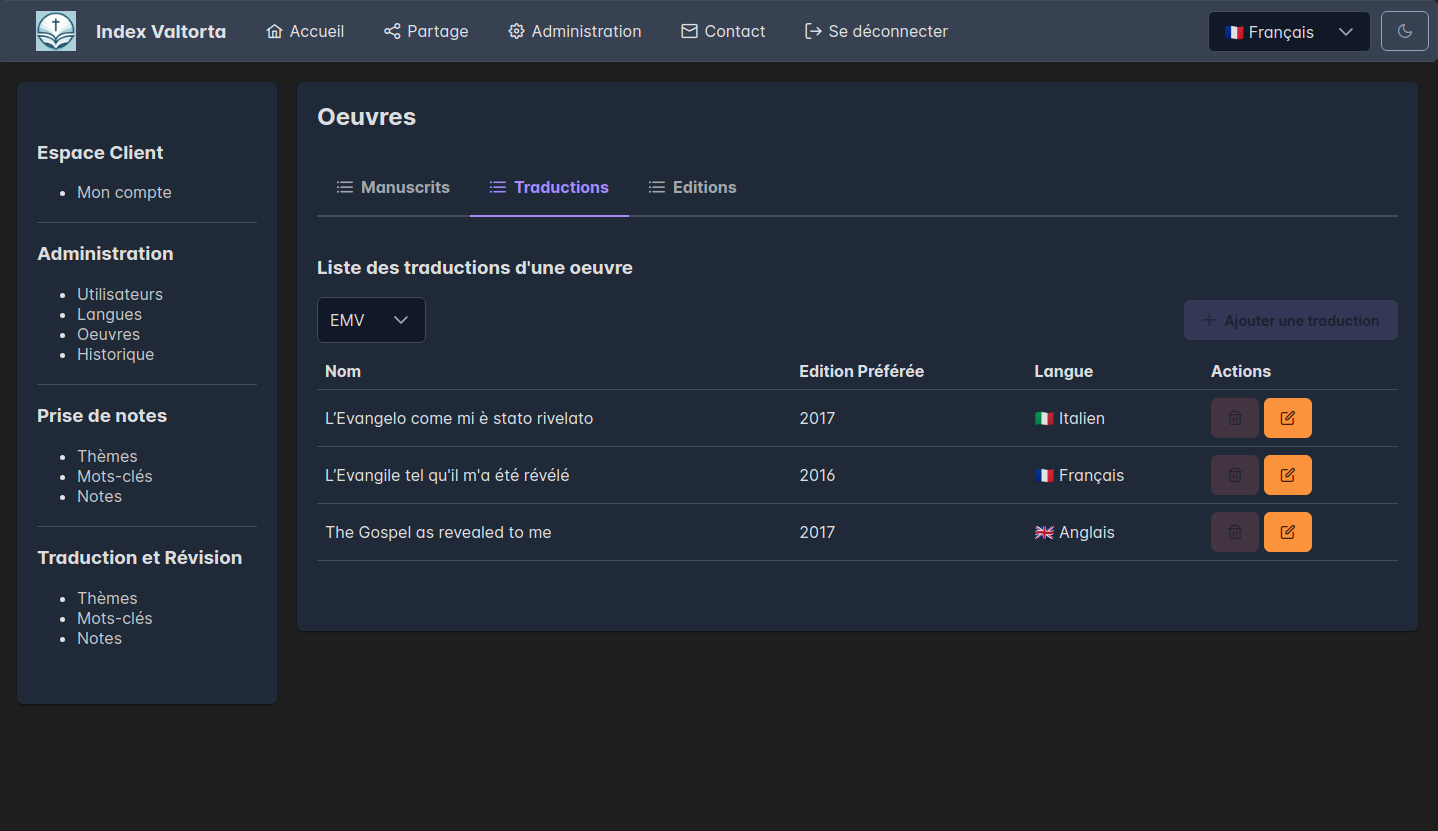The image size is (1438, 831).
Task: Switch to the Manuscrits tab
Action: [x=393, y=187]
